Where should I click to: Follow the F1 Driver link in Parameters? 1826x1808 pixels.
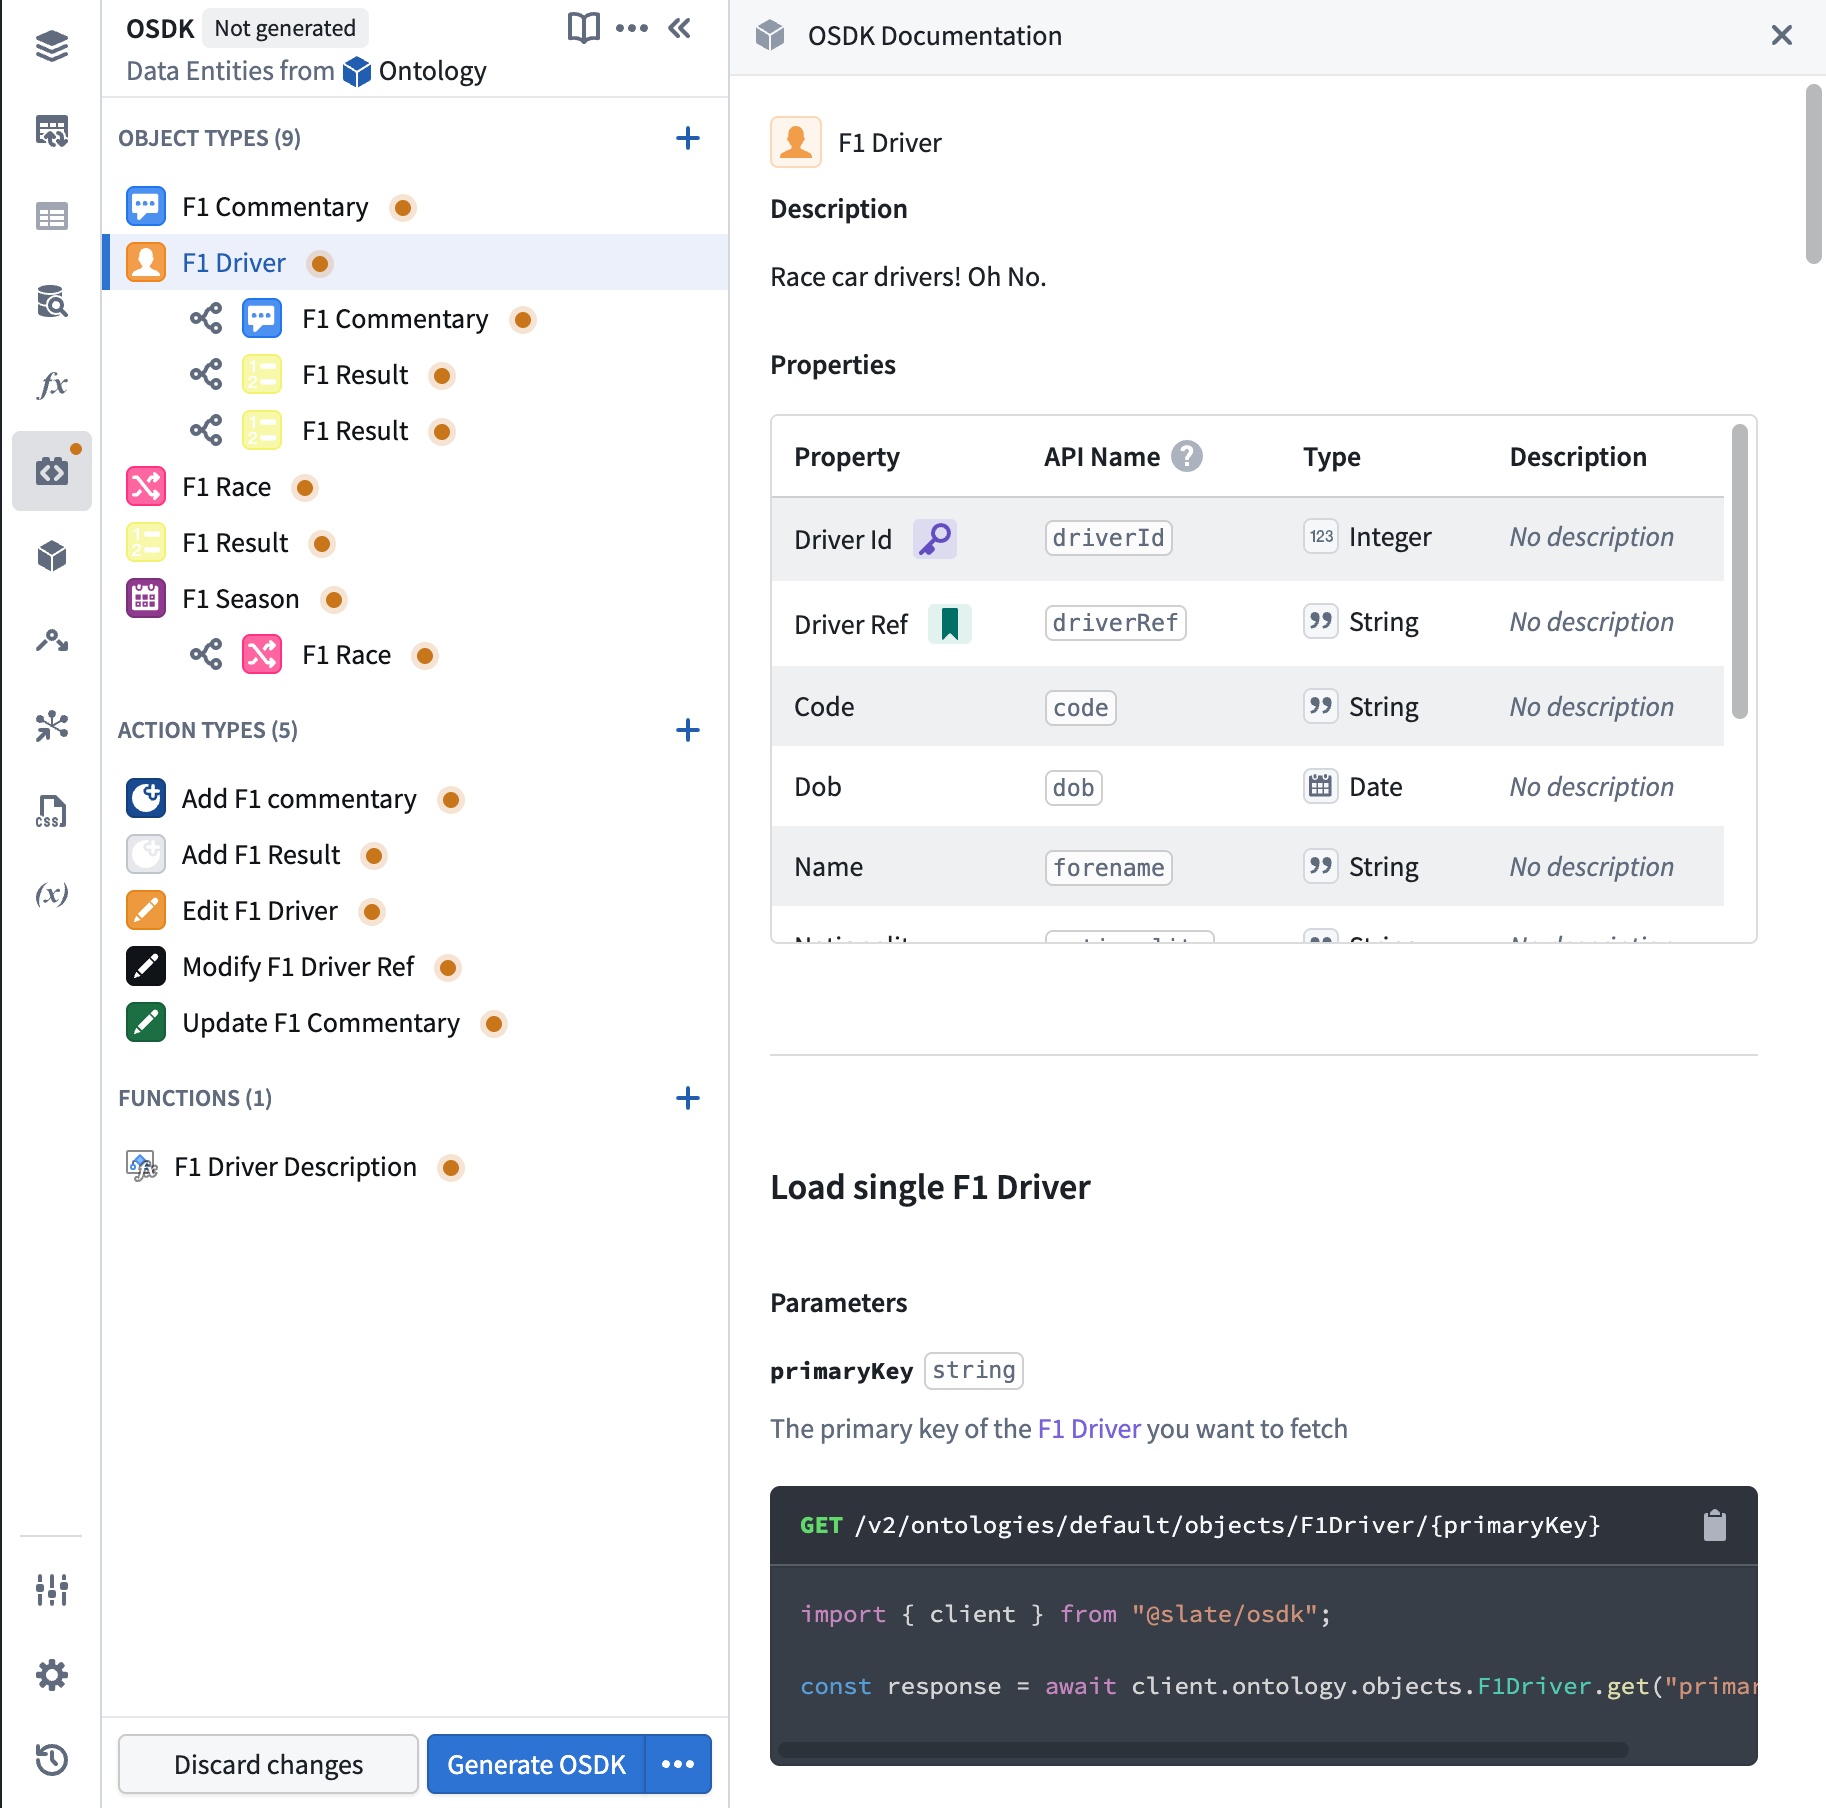tap(1088, 1428)
